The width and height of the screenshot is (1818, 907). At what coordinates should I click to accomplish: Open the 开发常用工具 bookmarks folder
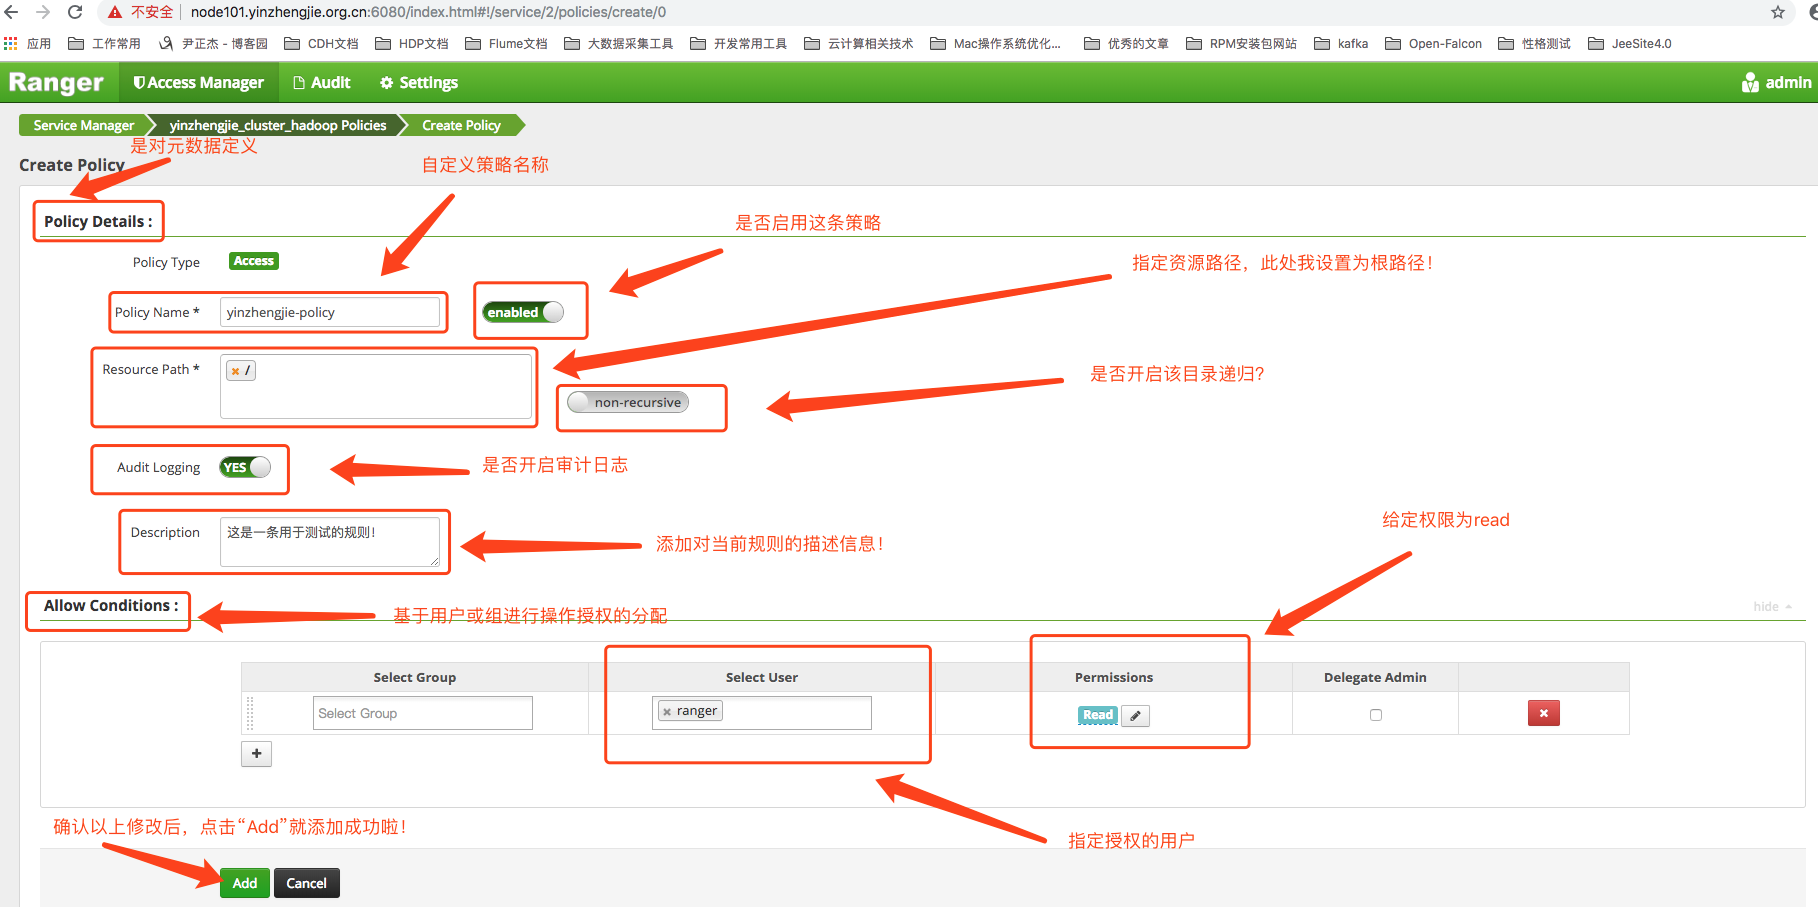click(x=739, y=44)
